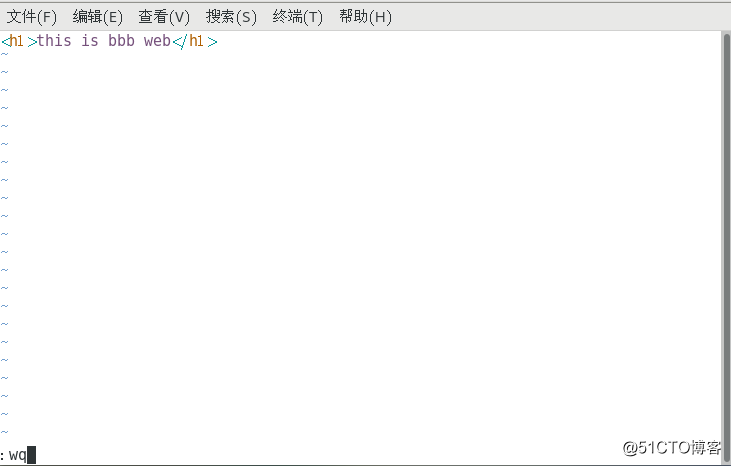Click the text 'this is bbb web'
Screen dimensions: 731x466
[x=104, y=41]
